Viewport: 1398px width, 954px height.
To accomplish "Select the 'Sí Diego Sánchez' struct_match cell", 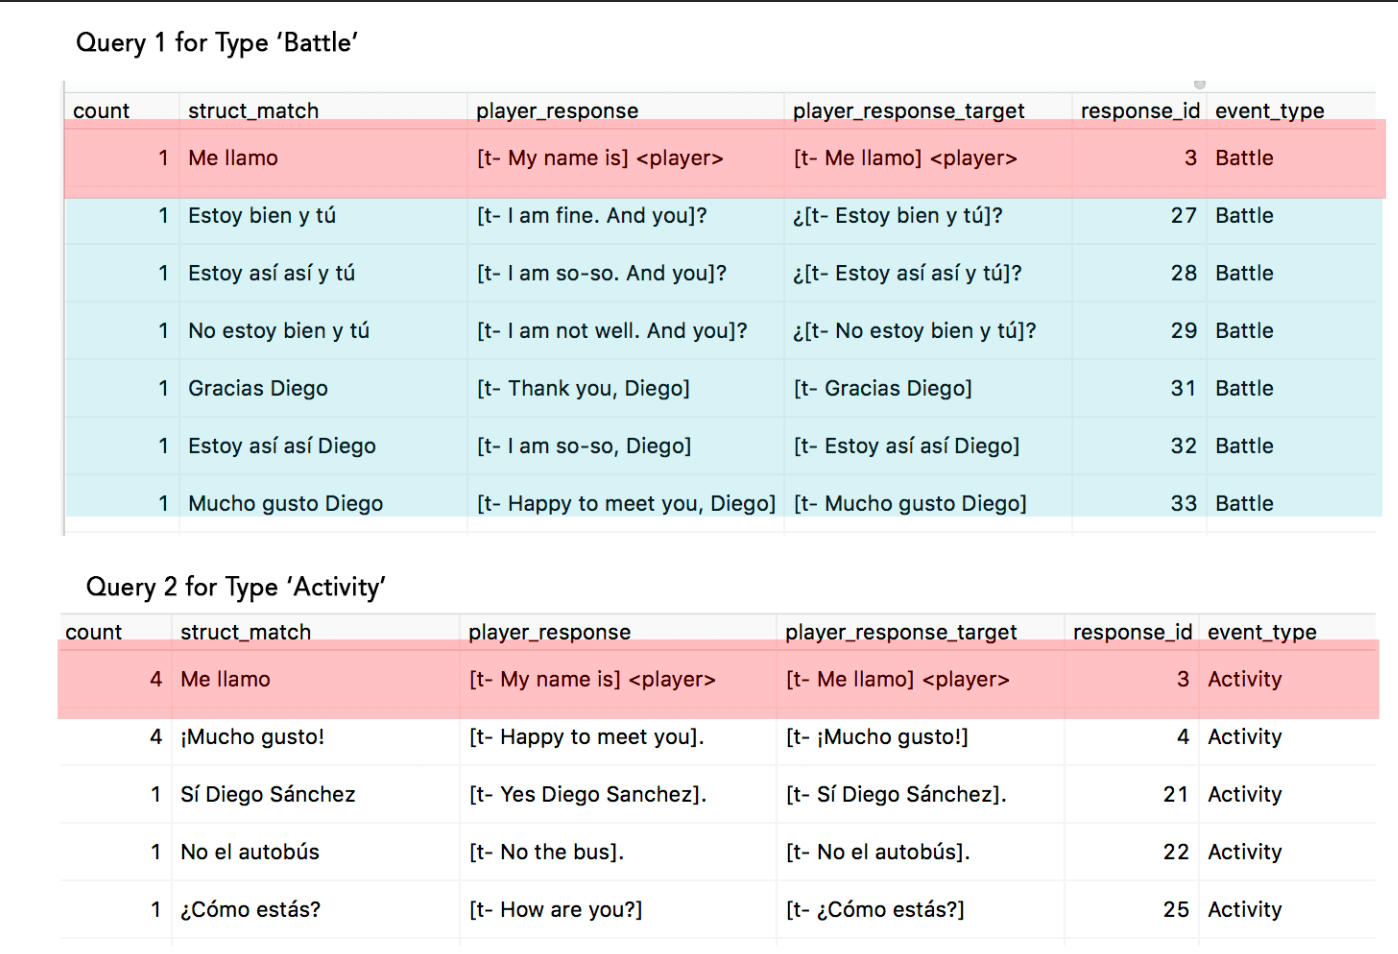I will point(268,795).
